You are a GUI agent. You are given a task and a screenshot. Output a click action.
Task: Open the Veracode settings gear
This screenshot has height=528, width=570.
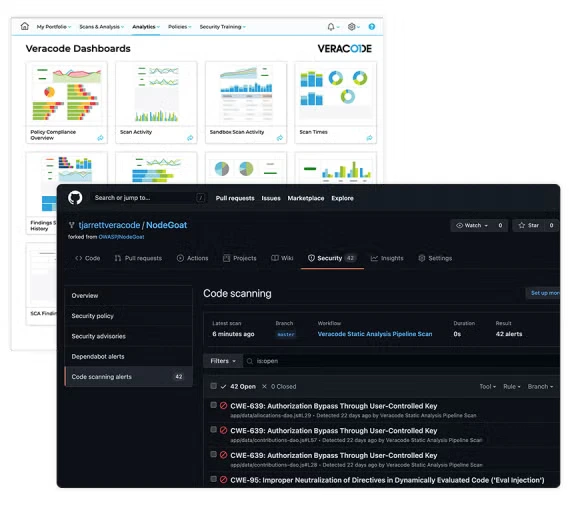pos(352,27)
